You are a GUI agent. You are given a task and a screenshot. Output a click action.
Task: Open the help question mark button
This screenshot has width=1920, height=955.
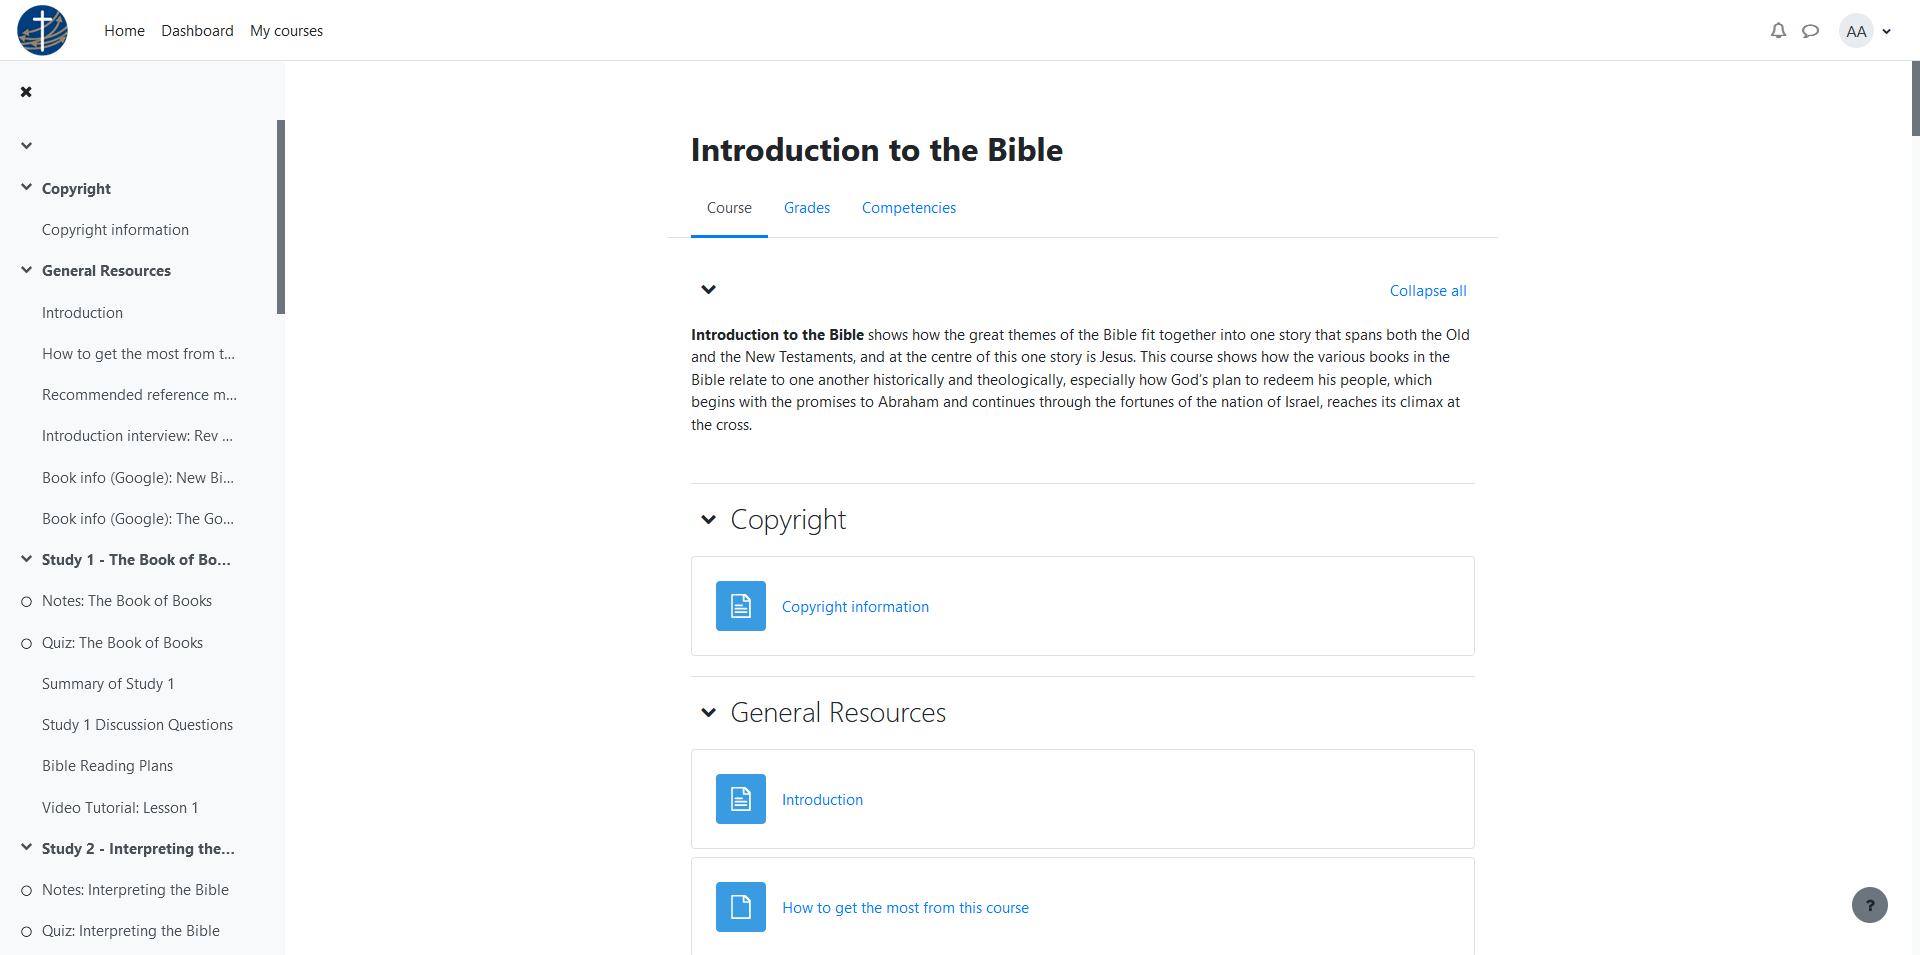click(x=1870, y=905)
